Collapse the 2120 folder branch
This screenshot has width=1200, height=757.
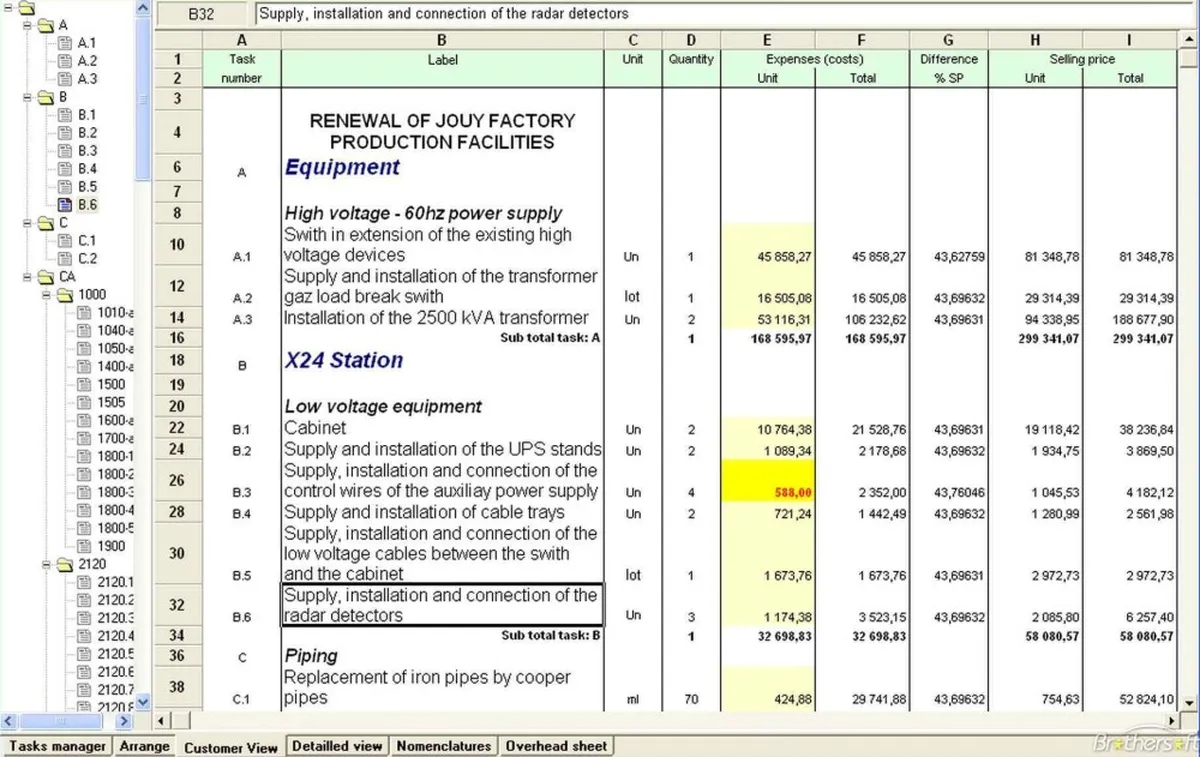pyautogui.click(x=47, y=564)
